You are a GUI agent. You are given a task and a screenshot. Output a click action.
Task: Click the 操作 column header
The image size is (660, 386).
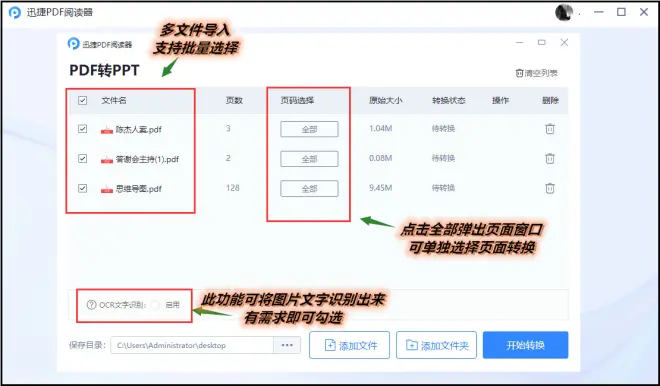coord(500,101)
